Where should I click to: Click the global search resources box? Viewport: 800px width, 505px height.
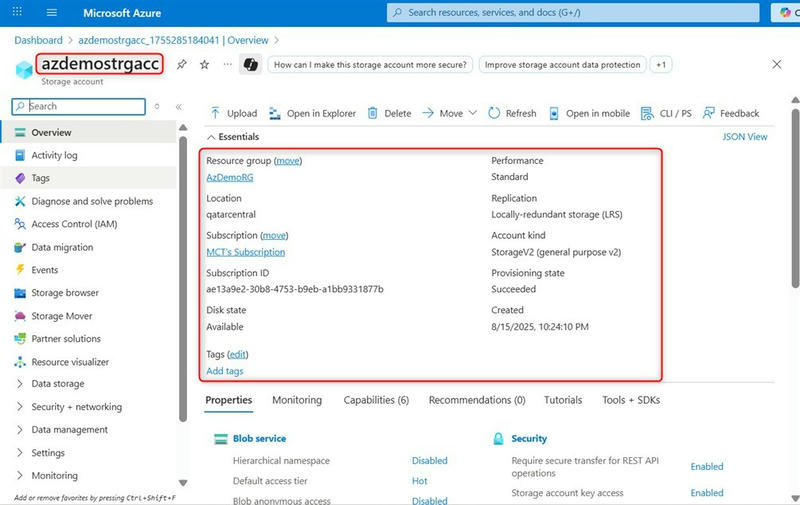point(572,13)
